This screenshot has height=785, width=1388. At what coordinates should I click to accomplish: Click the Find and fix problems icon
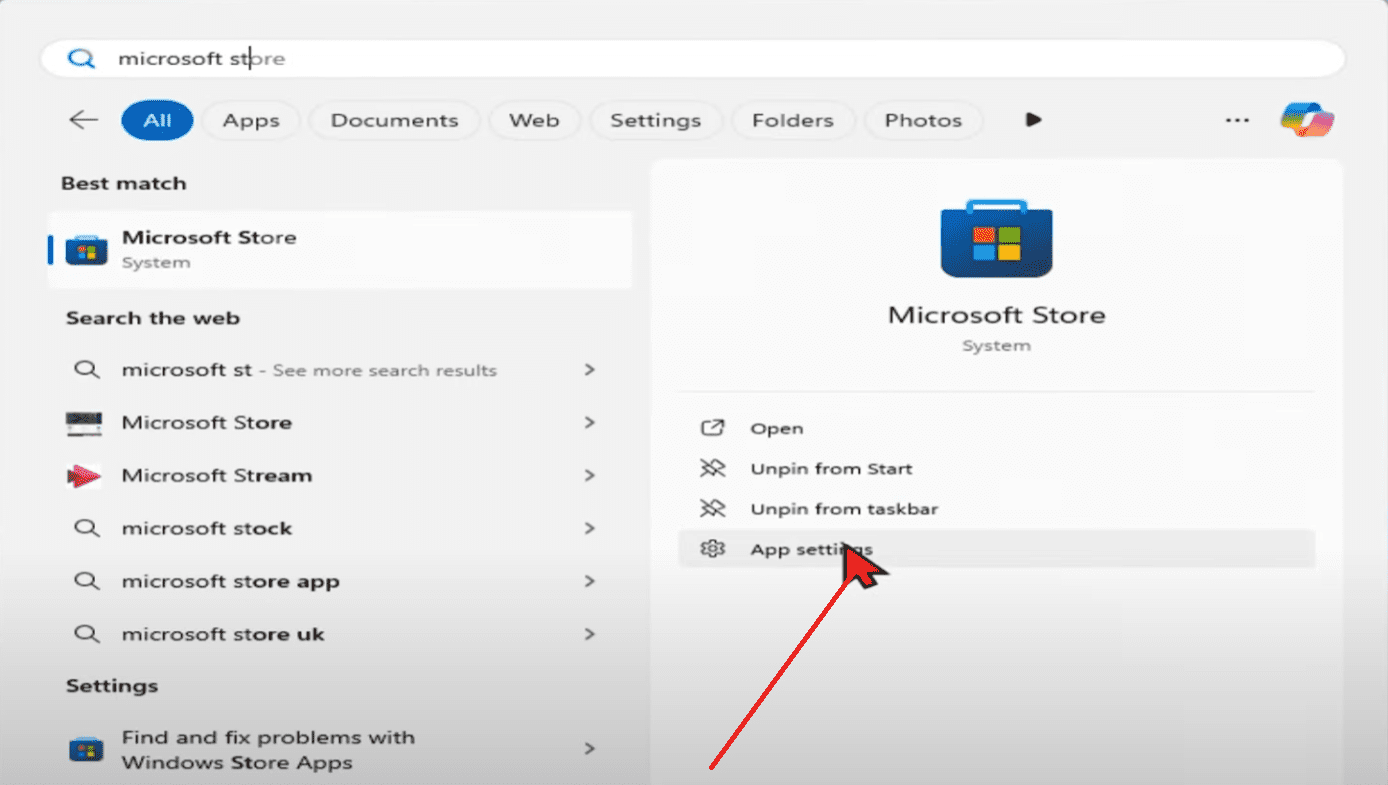coord(85,749)
